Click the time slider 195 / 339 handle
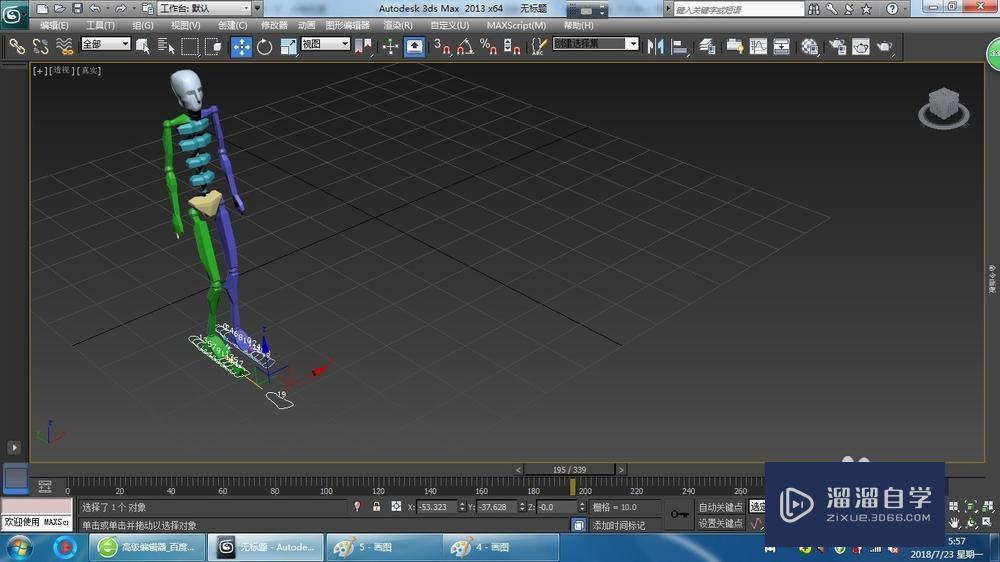Screen dimensions: 1000x562 coord(569,470)
